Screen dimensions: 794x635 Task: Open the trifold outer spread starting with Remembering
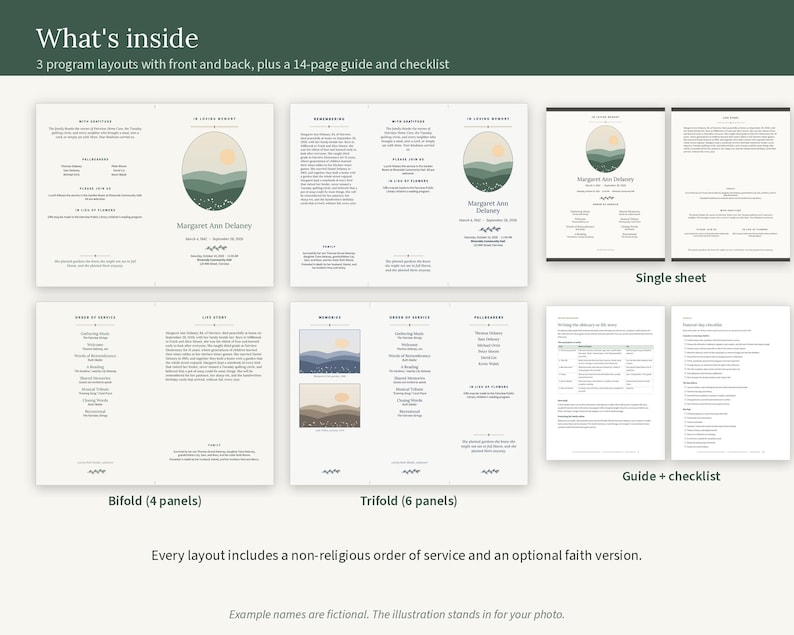pyautogui.click(x=409, y=195)
